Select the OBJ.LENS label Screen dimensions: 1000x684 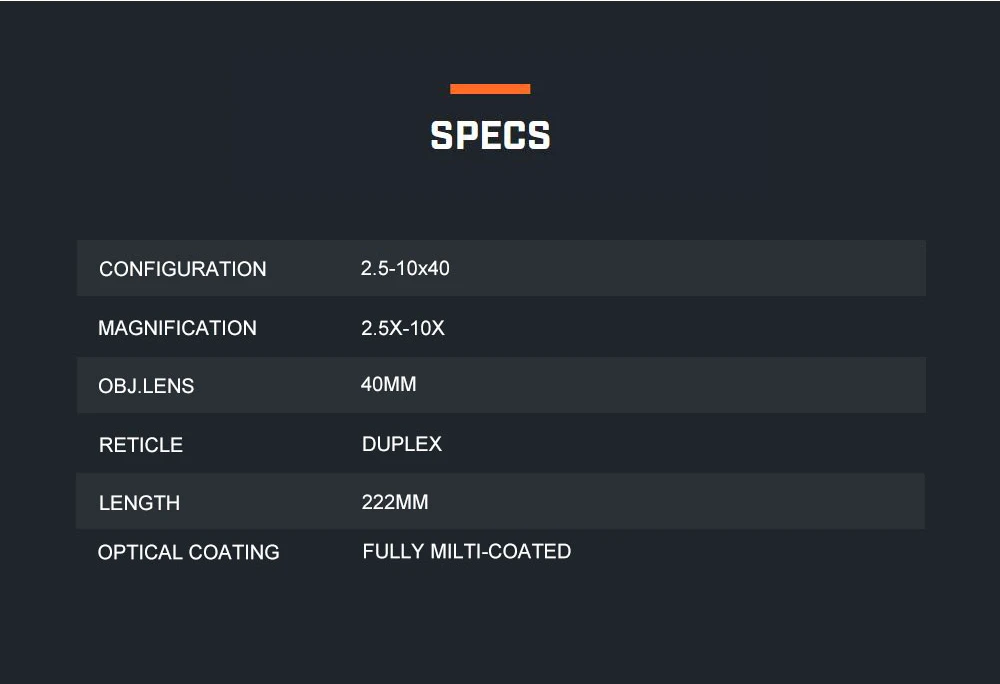[x=146, y=386]
